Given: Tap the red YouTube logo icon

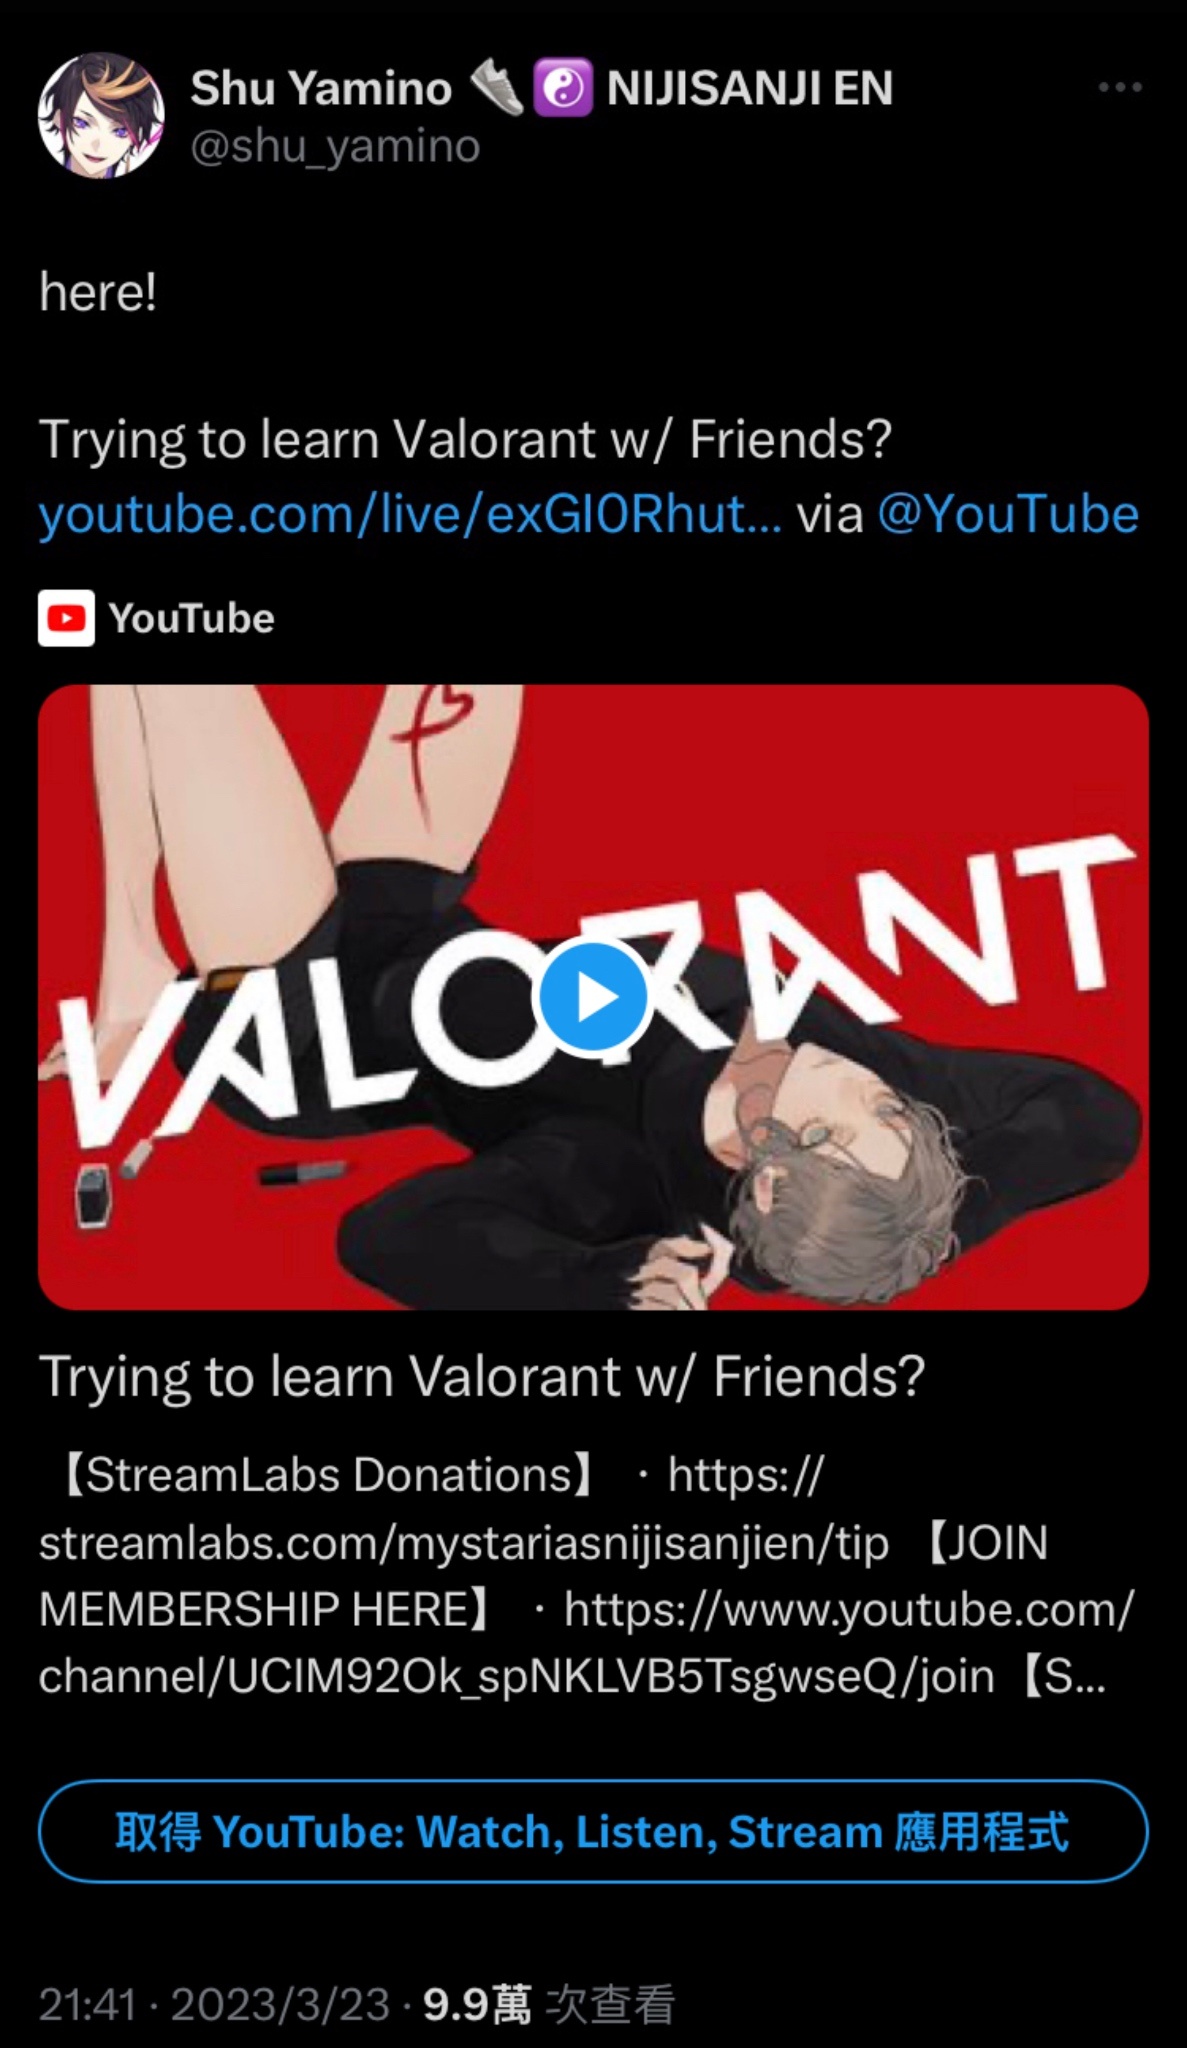Looking at the screenshot, I should point(67,618).
